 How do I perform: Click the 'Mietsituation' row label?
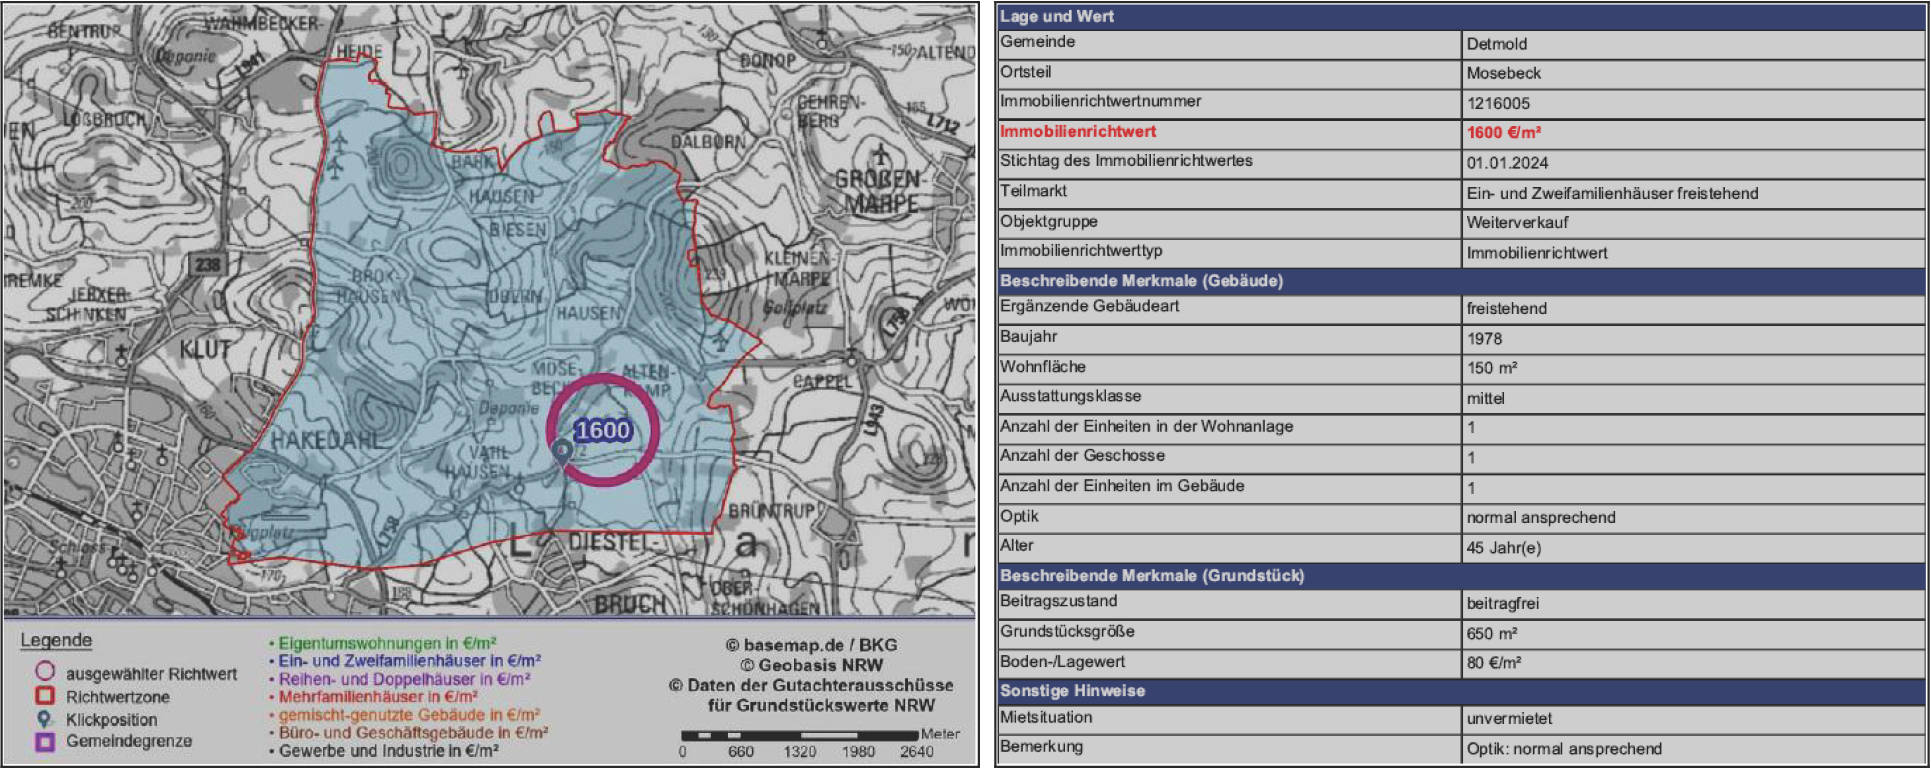(1046, 717)
